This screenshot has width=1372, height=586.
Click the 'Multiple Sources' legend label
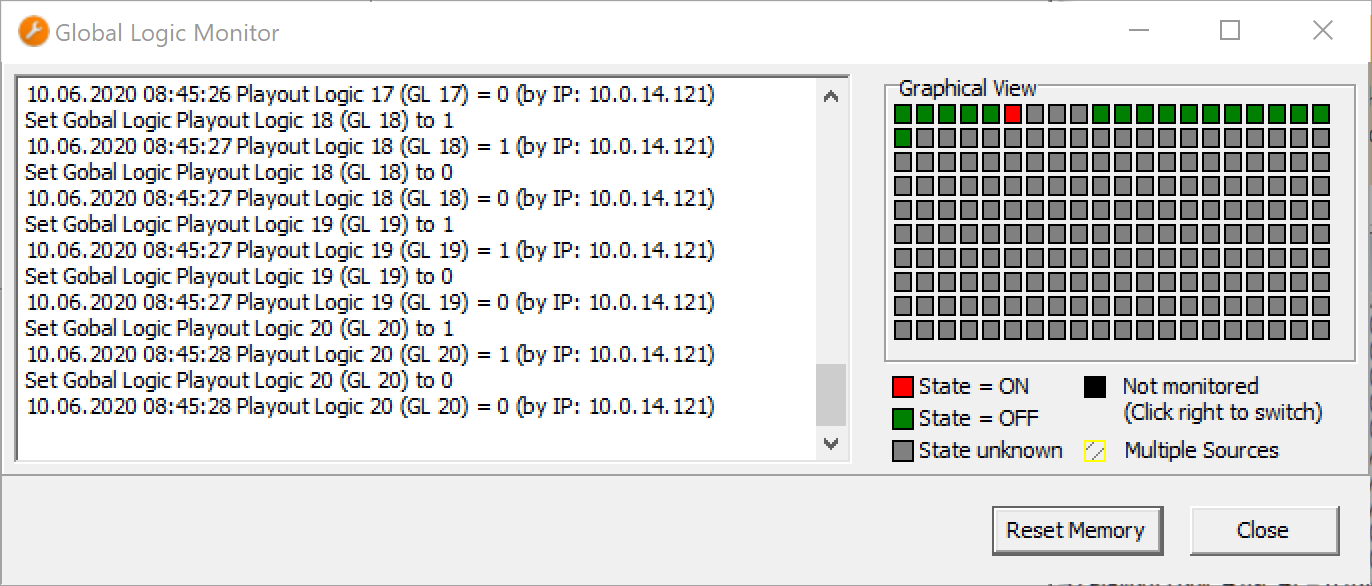tap(1201, 451)
